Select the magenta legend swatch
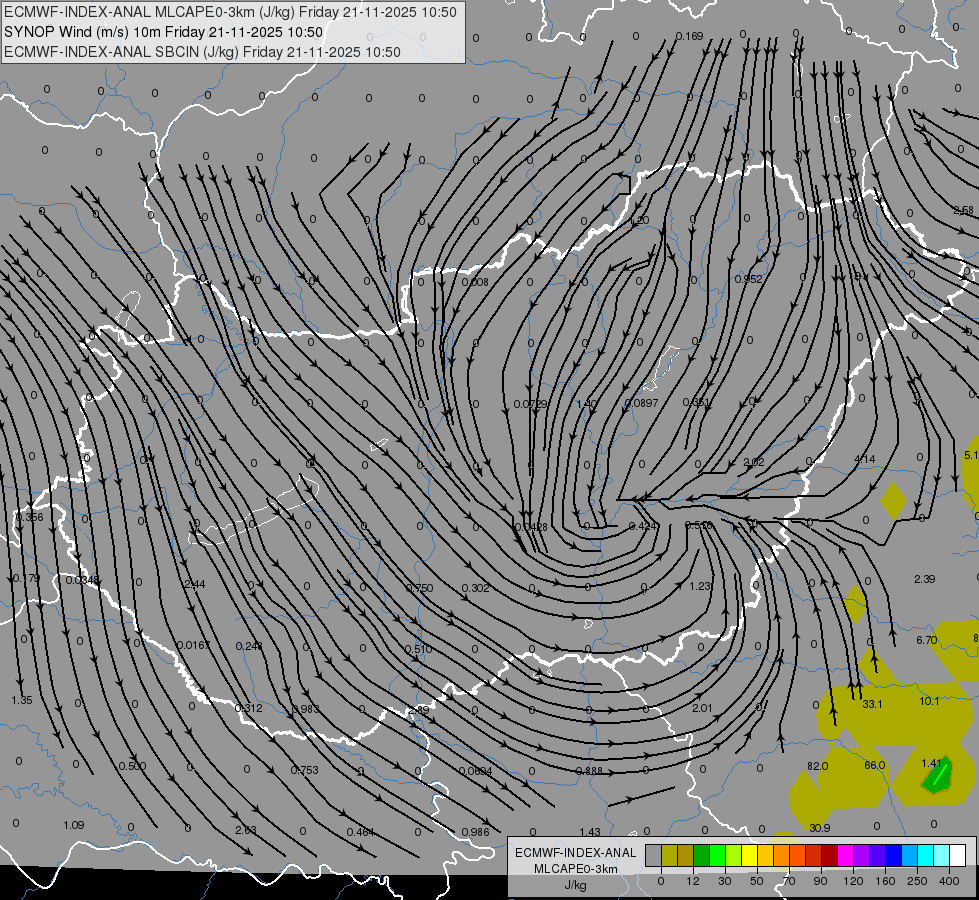Viewport: 979px width, 900px height. pyautogui.click(x=845, y=855)
